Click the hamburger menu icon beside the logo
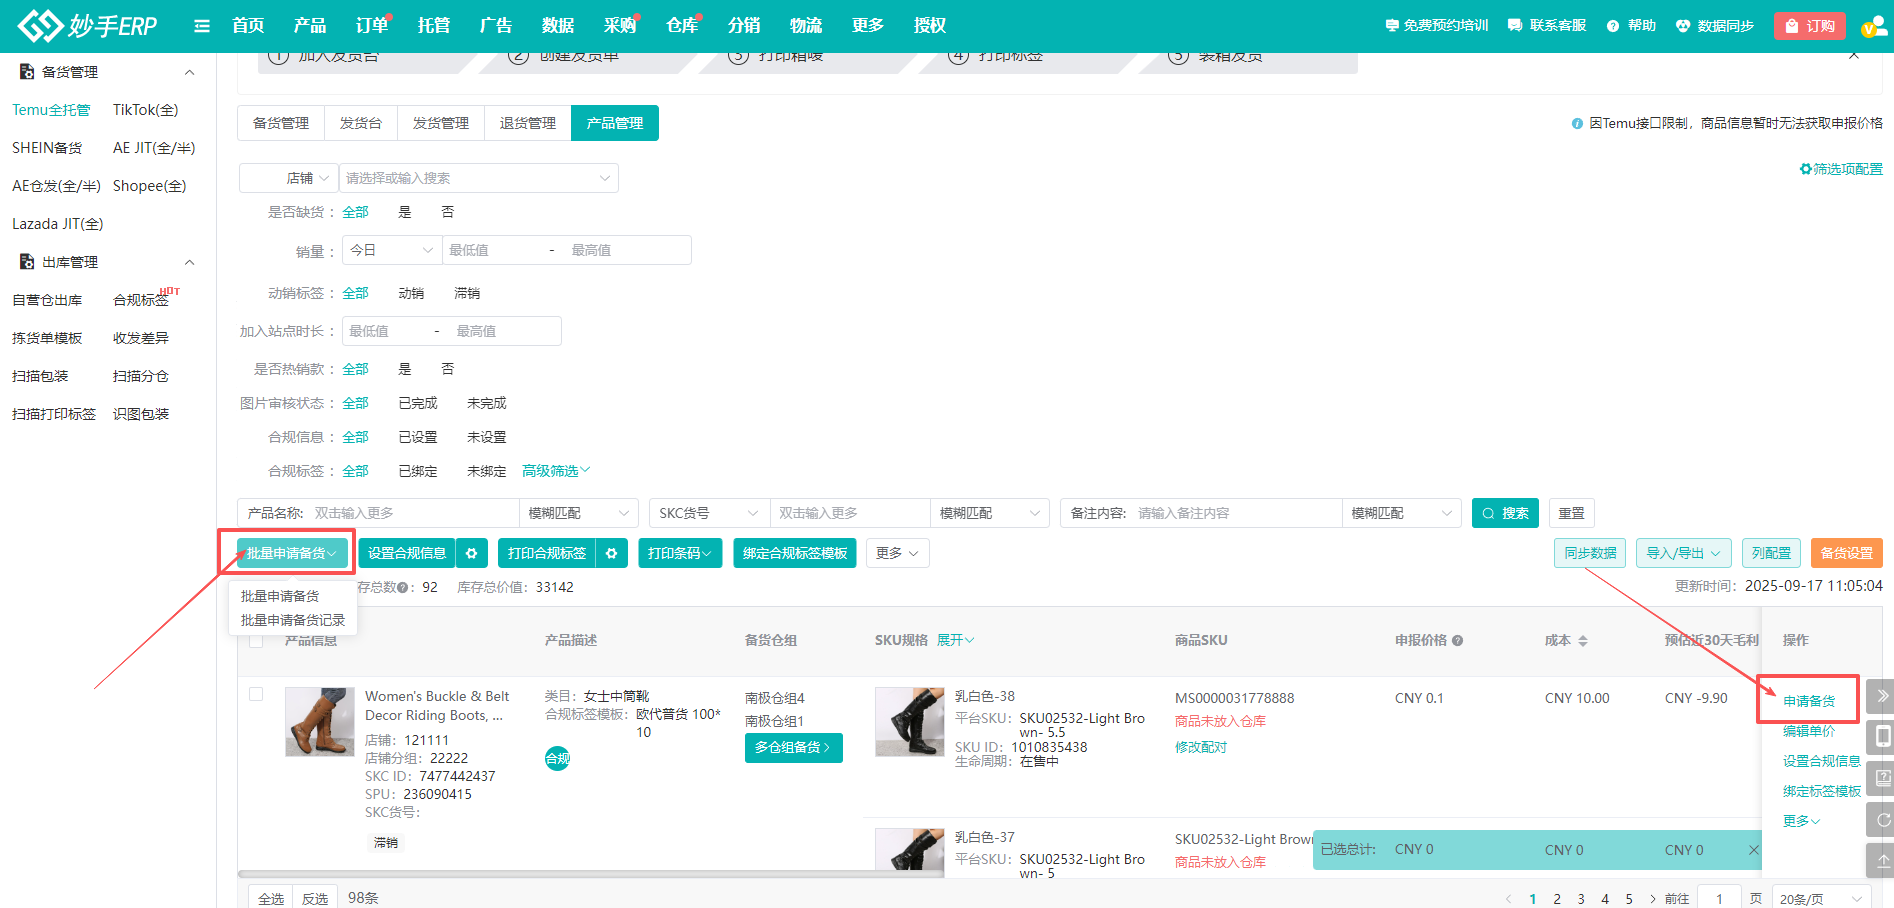1894x908 pixels. click(x=201, y=26)
